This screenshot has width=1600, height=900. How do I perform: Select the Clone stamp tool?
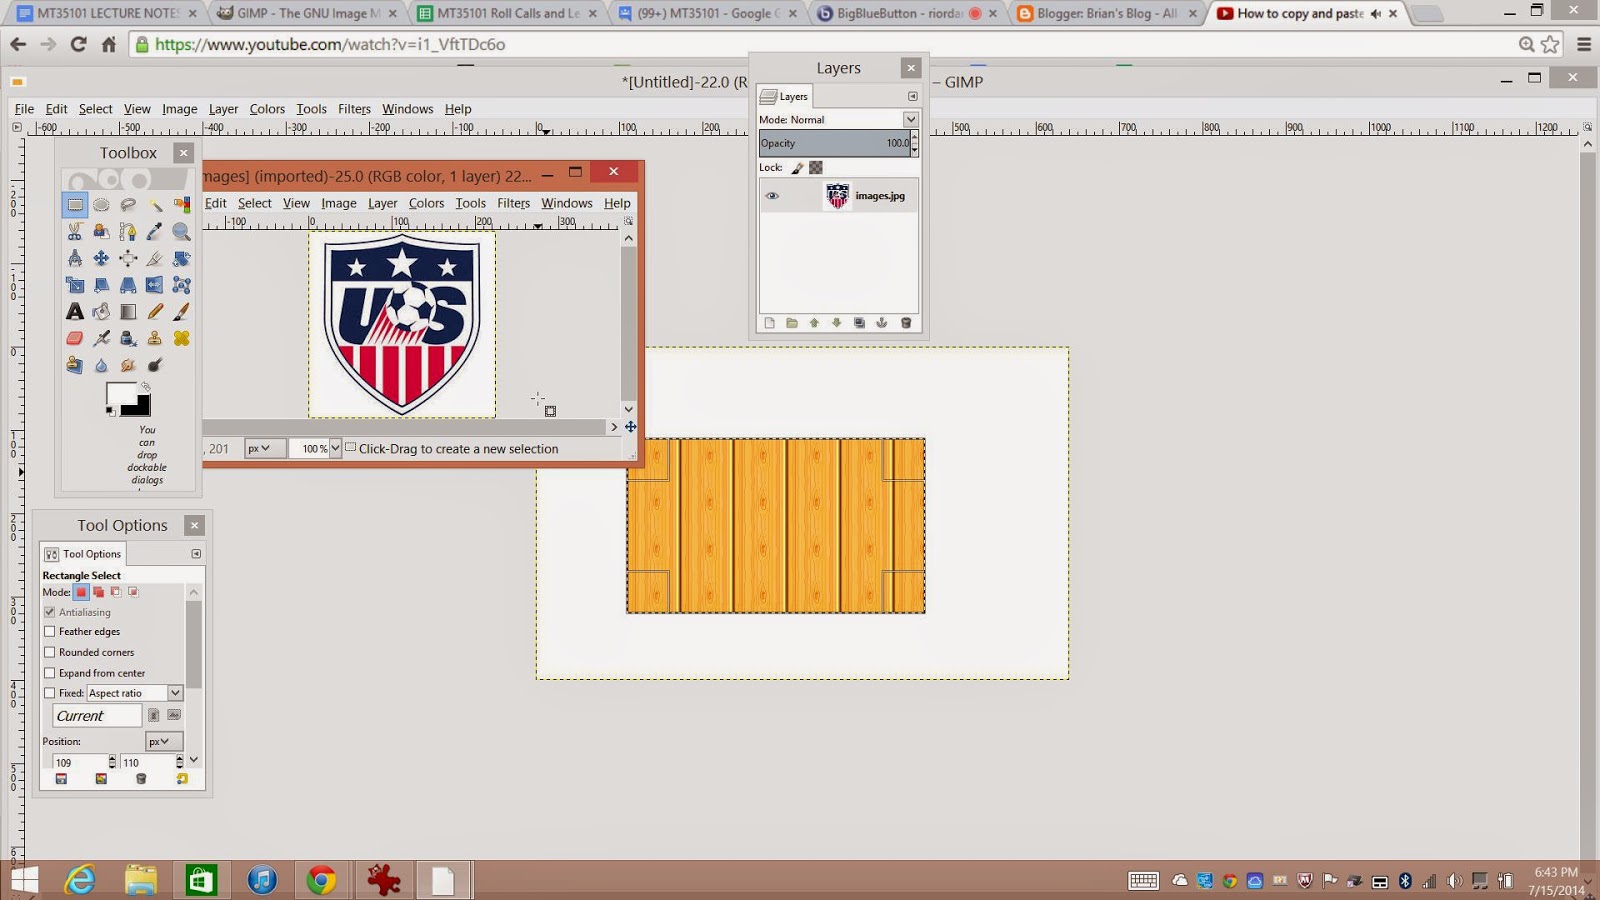tap(155, 338)
